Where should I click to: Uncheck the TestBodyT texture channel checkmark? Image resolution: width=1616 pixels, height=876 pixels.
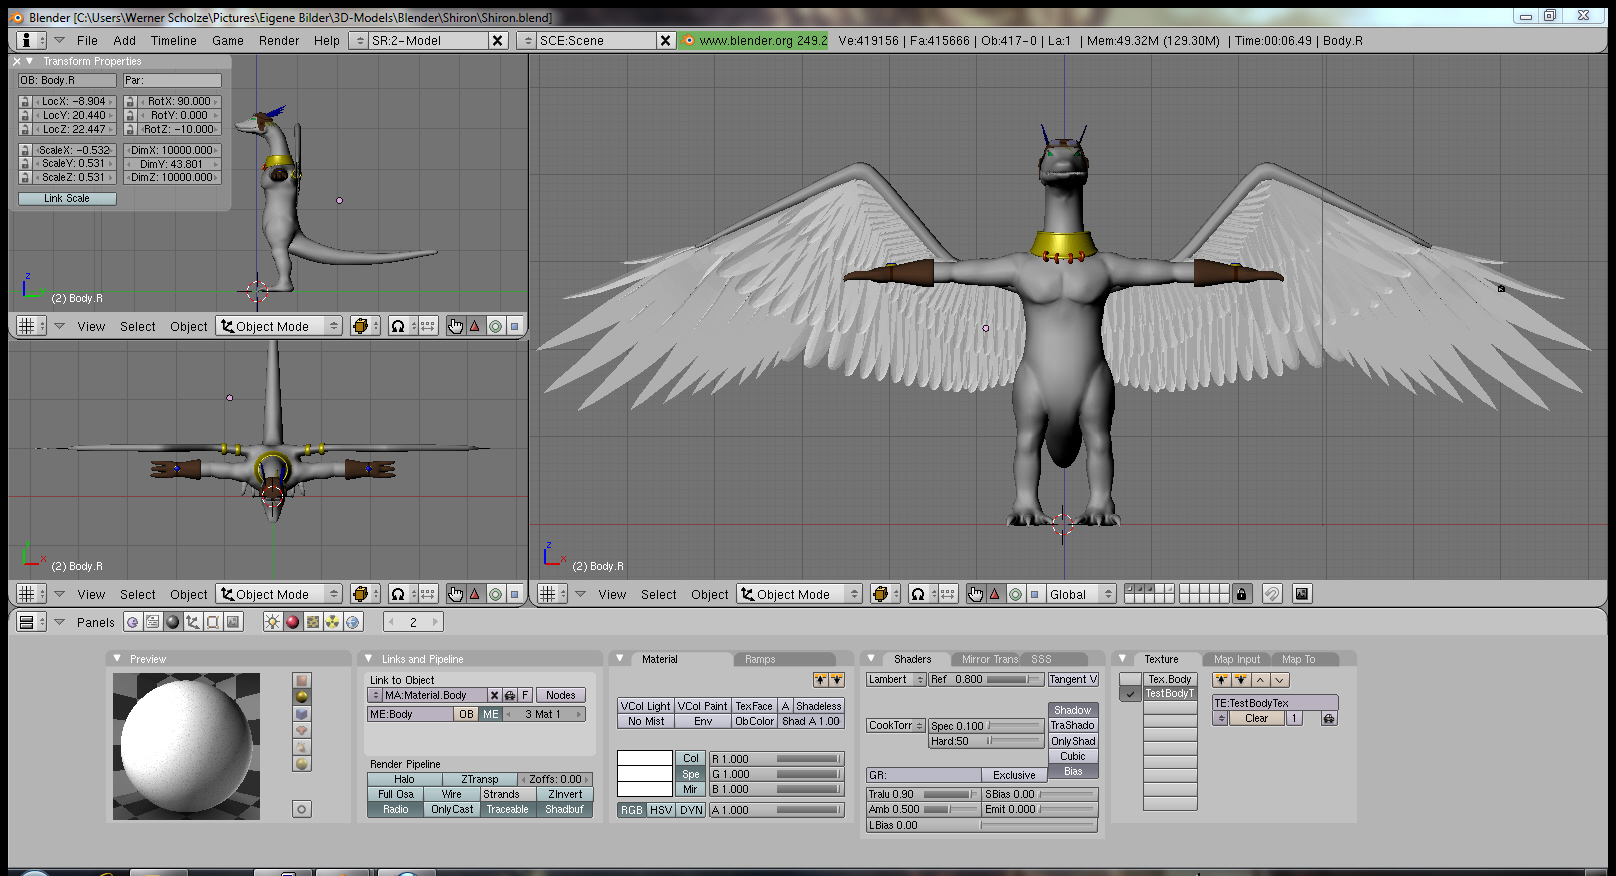[1130, 694]
